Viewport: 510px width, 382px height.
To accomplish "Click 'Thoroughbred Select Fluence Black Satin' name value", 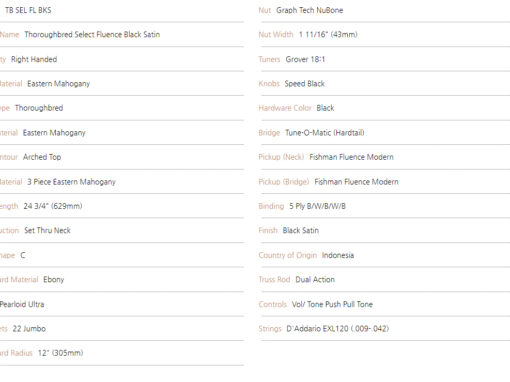I will [x=92, y=35].
